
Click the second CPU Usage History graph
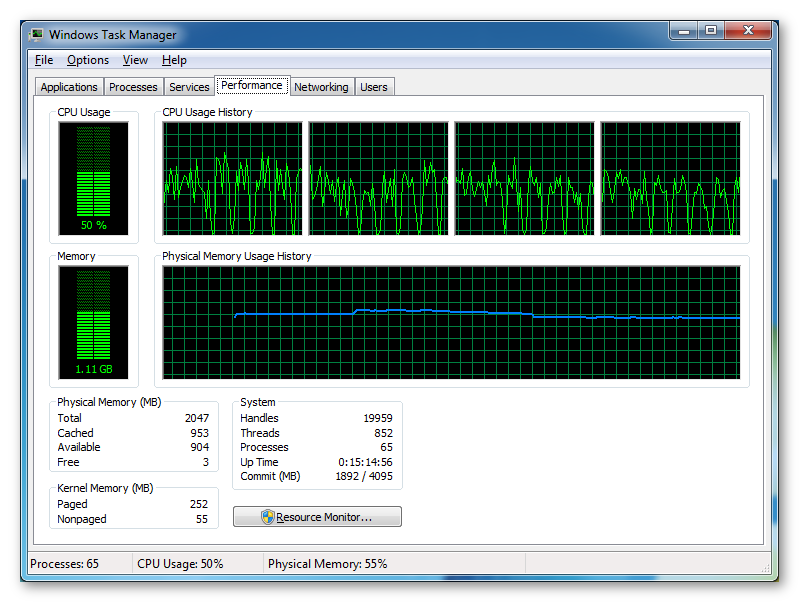tap(378, 178)
